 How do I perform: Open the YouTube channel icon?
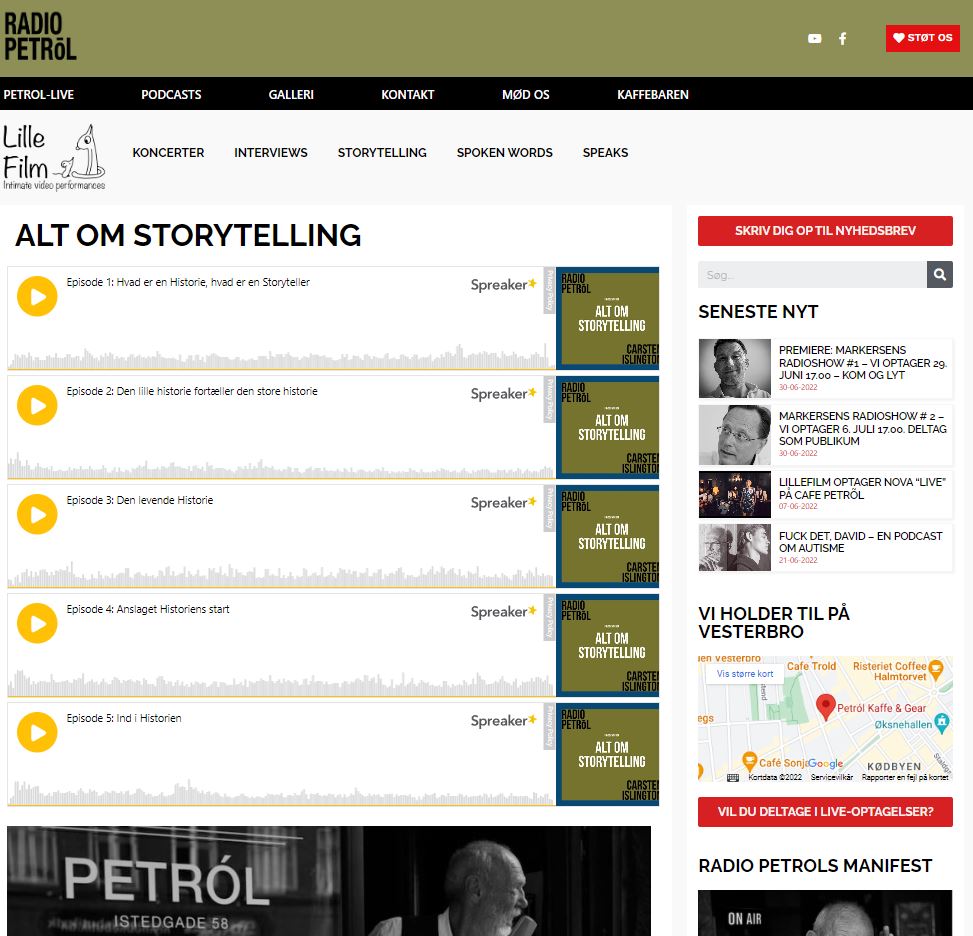[x=815, y=38]
